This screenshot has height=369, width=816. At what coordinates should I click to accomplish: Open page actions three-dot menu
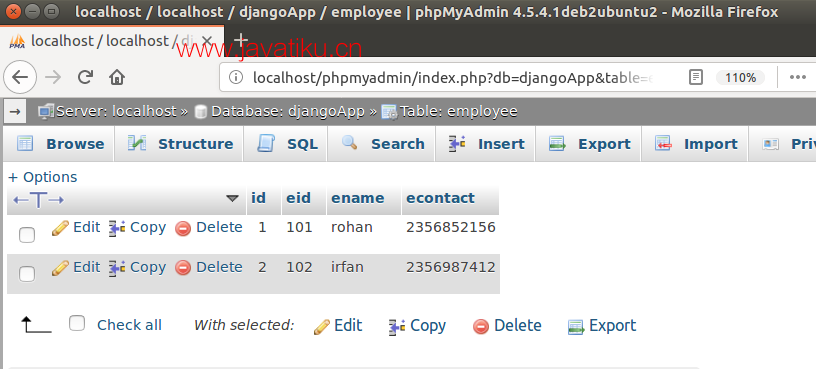797,78
